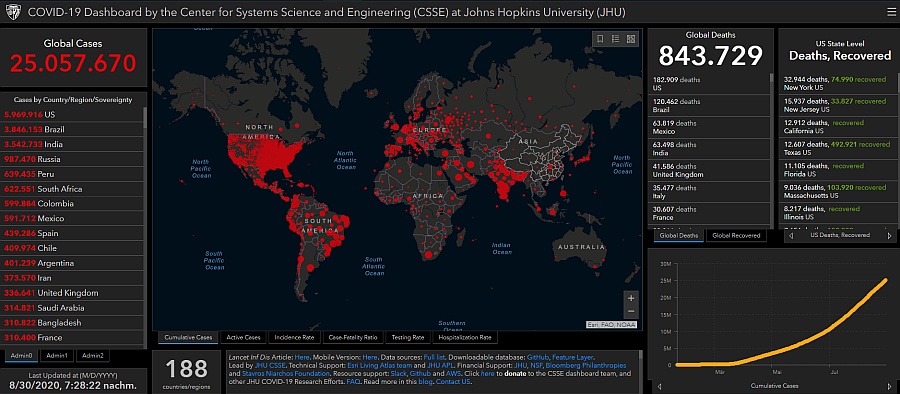
Task: Go to next US state panel arrow
Action: pos(889,235)
